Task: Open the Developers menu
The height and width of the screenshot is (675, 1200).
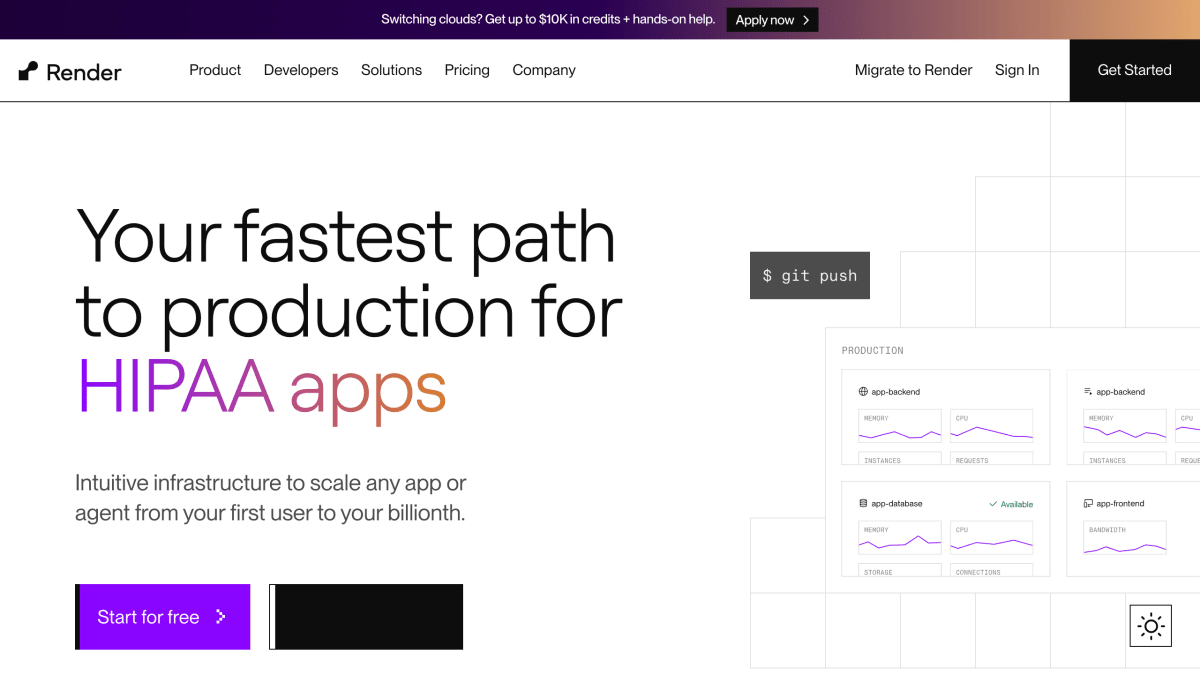Action: click(x=301, y=70)
